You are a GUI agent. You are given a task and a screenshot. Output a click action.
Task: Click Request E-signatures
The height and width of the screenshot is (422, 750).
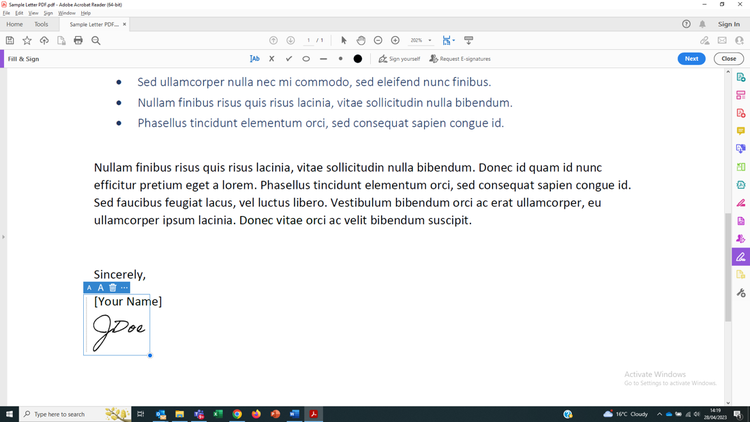[x=460, y=59]
